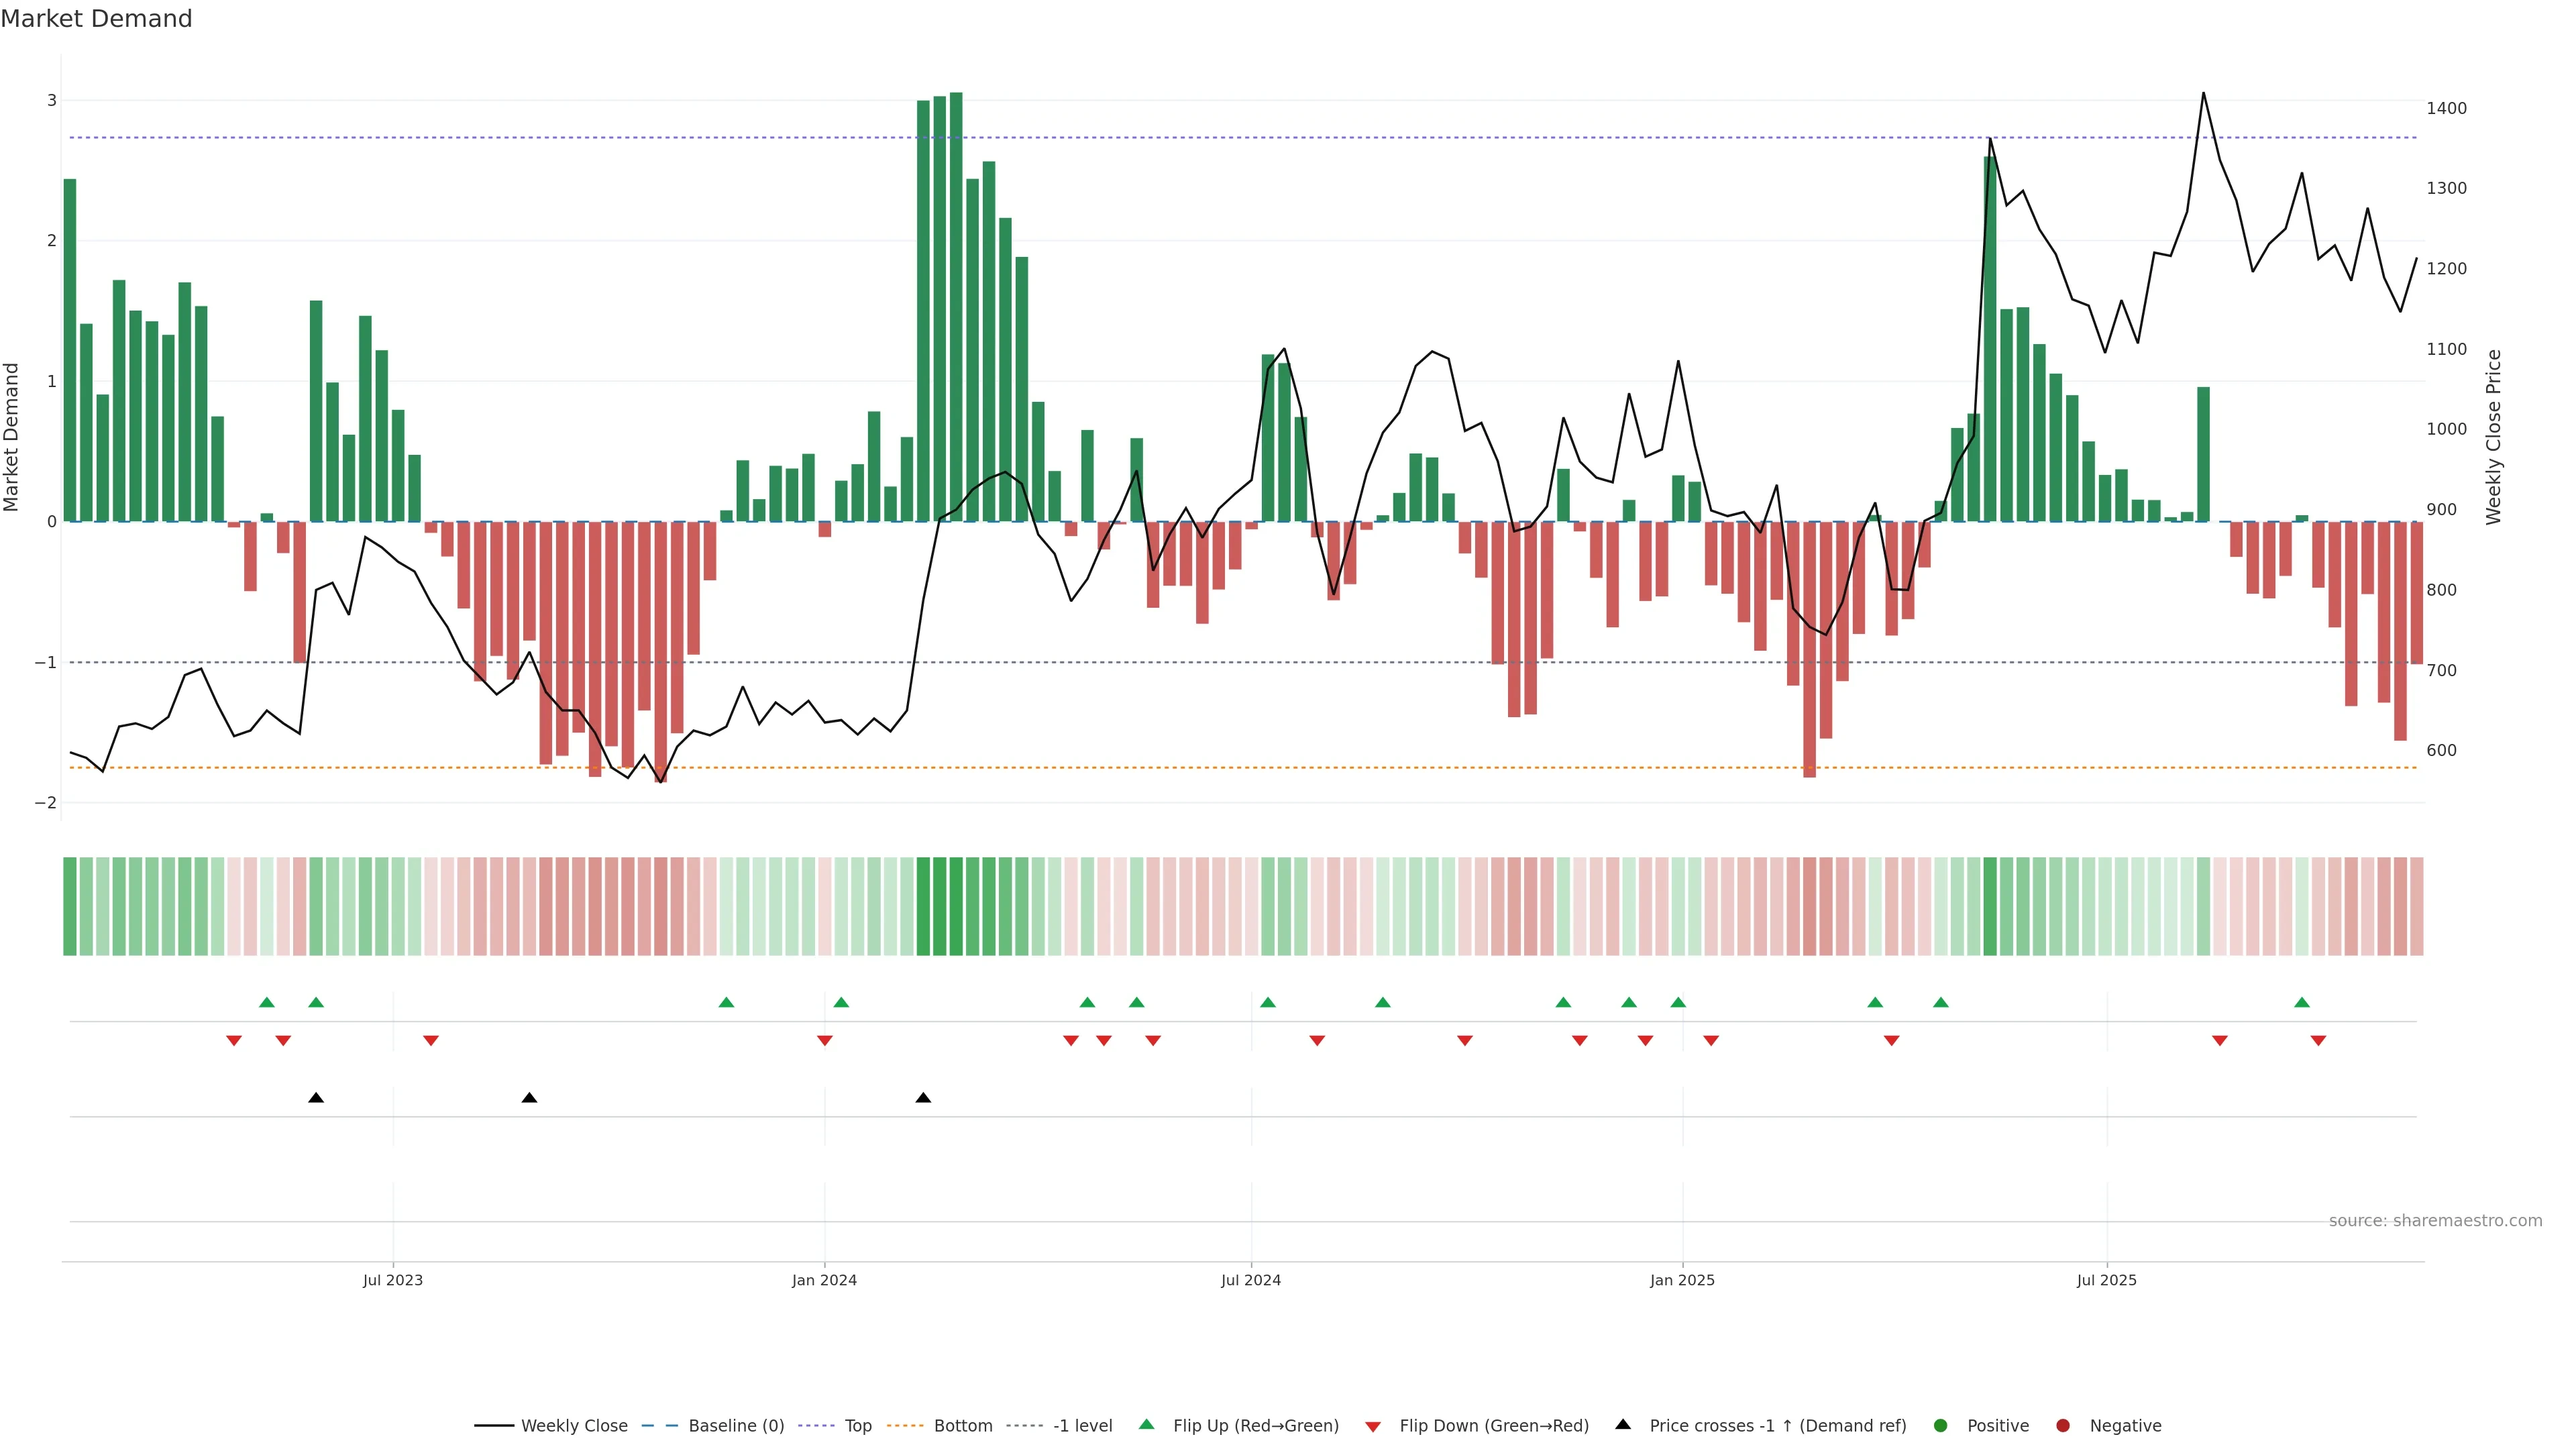The image size is (2576, 1449).
Task: Click the source: sharemaestro.com text
Action: point(2435,1221)
